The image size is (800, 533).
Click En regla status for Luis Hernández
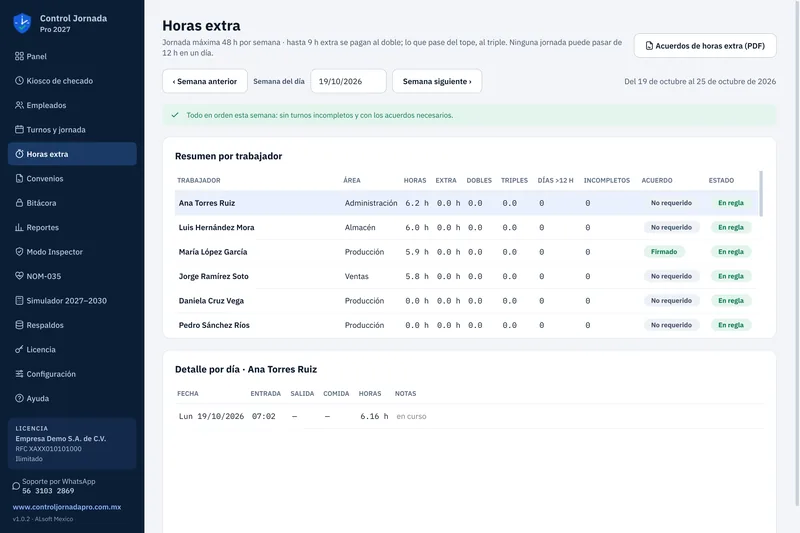[731, 227]
